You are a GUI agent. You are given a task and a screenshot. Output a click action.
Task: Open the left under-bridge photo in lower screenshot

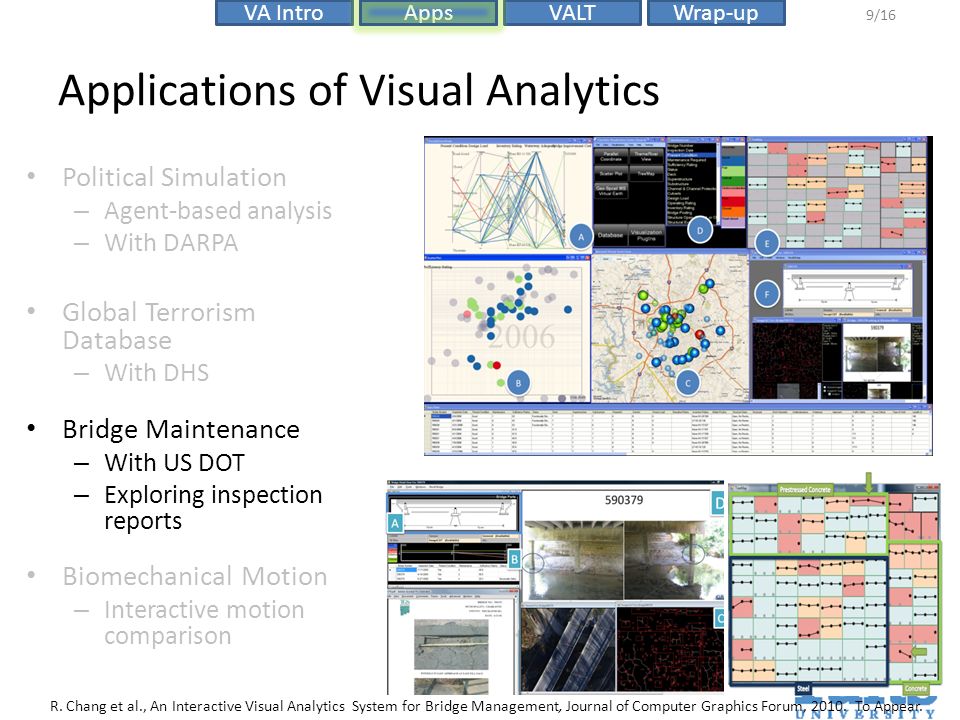[x=573, y=560]
